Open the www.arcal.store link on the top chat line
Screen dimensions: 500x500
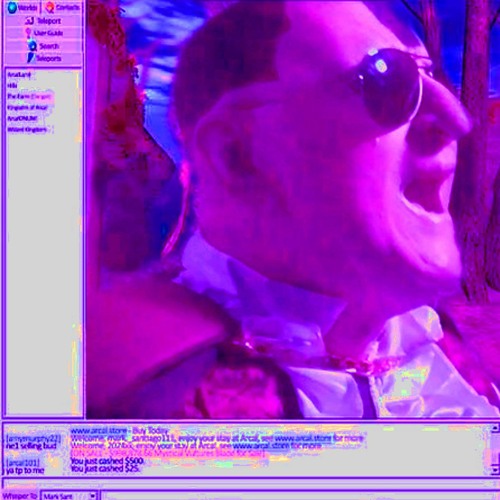tap(99, 431)
